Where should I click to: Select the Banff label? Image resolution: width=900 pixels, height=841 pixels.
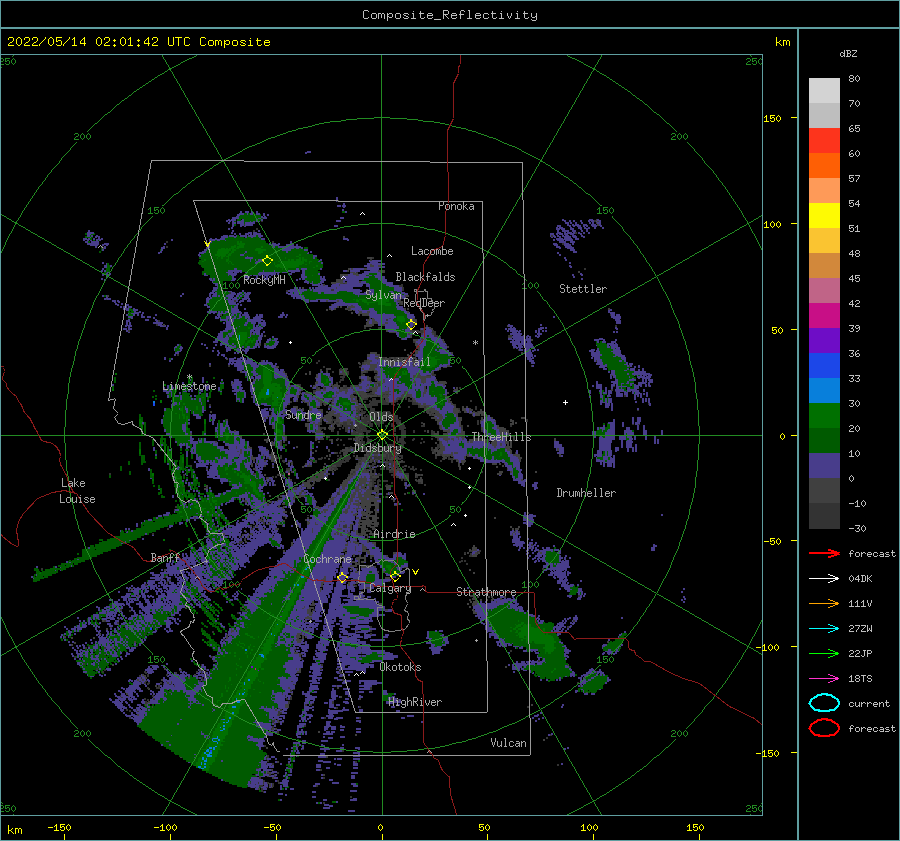pos(165,557)
